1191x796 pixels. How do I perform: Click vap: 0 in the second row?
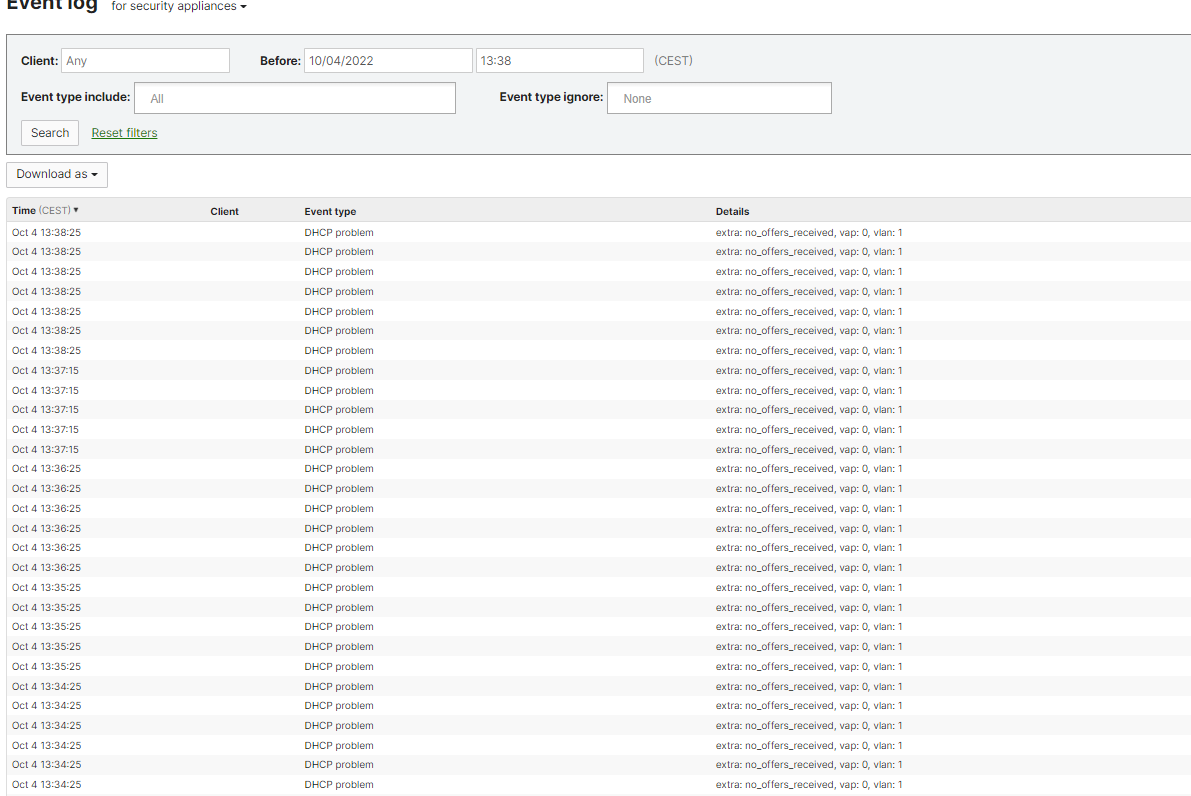point(855,251)
